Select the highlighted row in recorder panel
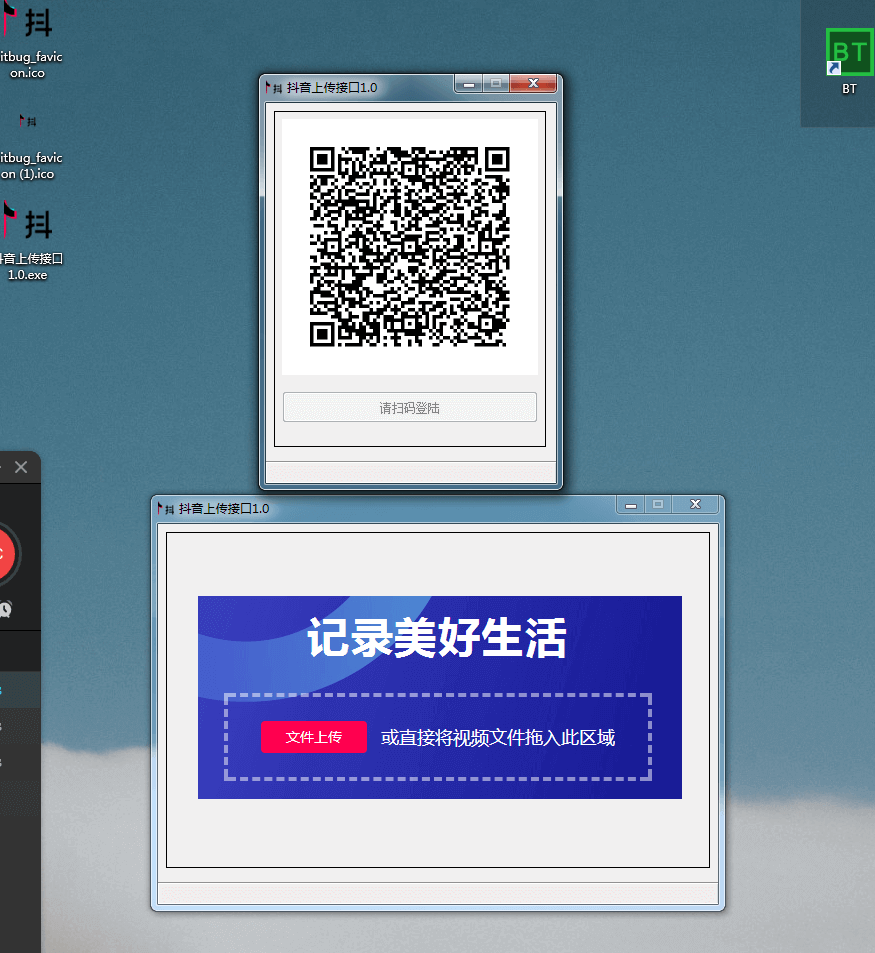This screenshot has width=875, height=953. (x=20, y=689)
